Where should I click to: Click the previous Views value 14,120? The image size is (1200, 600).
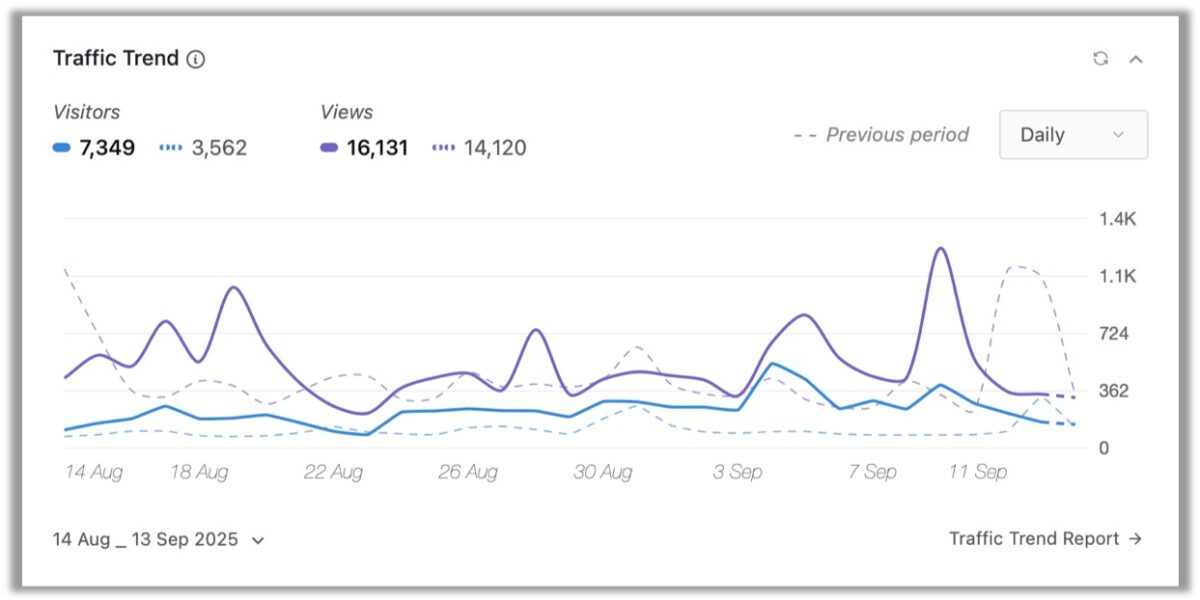[495, 149]
